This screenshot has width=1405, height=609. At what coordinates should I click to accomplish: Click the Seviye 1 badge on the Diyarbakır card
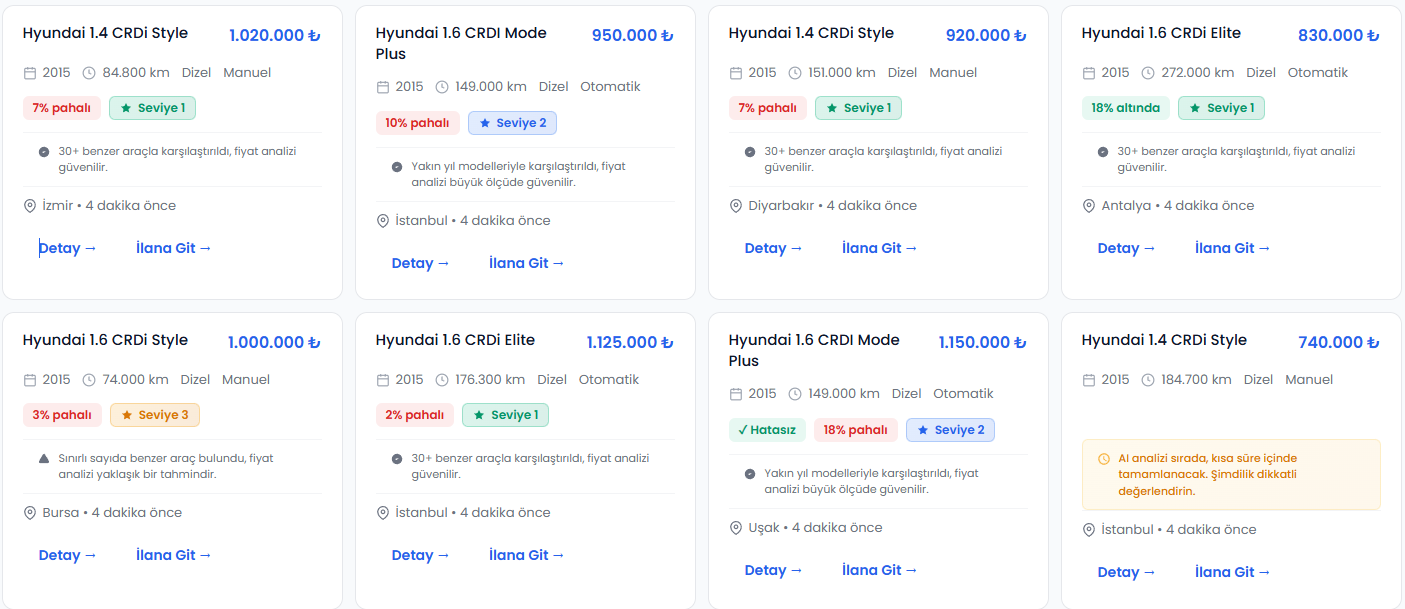pos(858,108)
